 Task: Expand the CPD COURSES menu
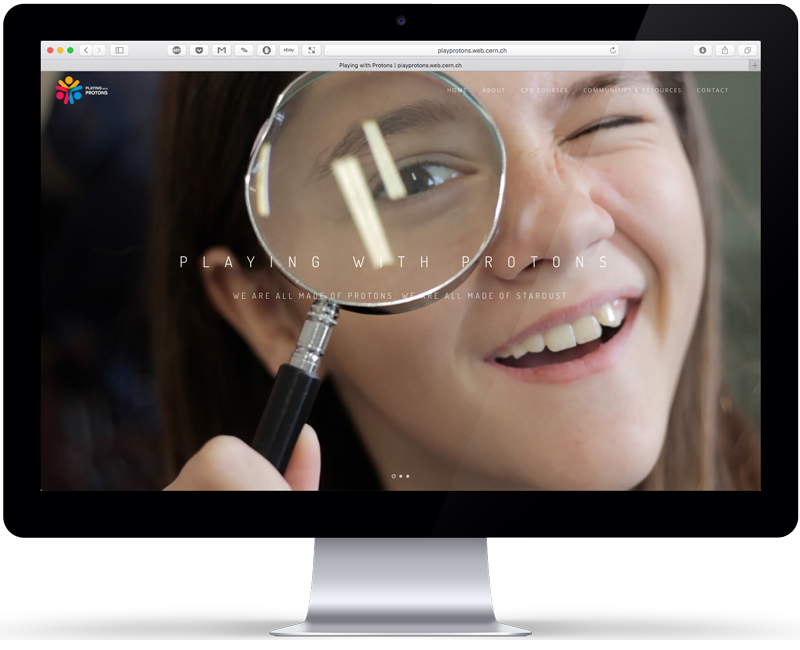[x=544, y=91]
